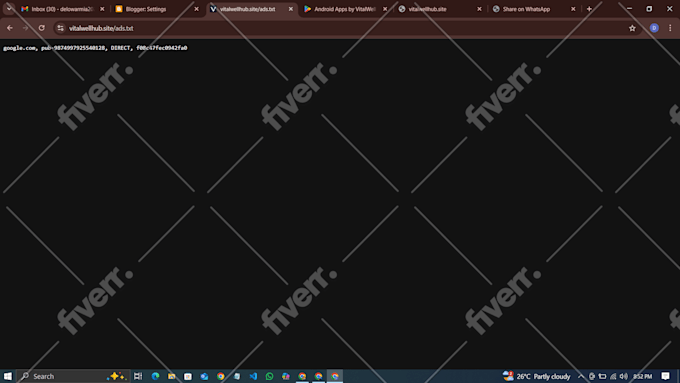Close the Blogger: Settings tab

pos(196,9)
